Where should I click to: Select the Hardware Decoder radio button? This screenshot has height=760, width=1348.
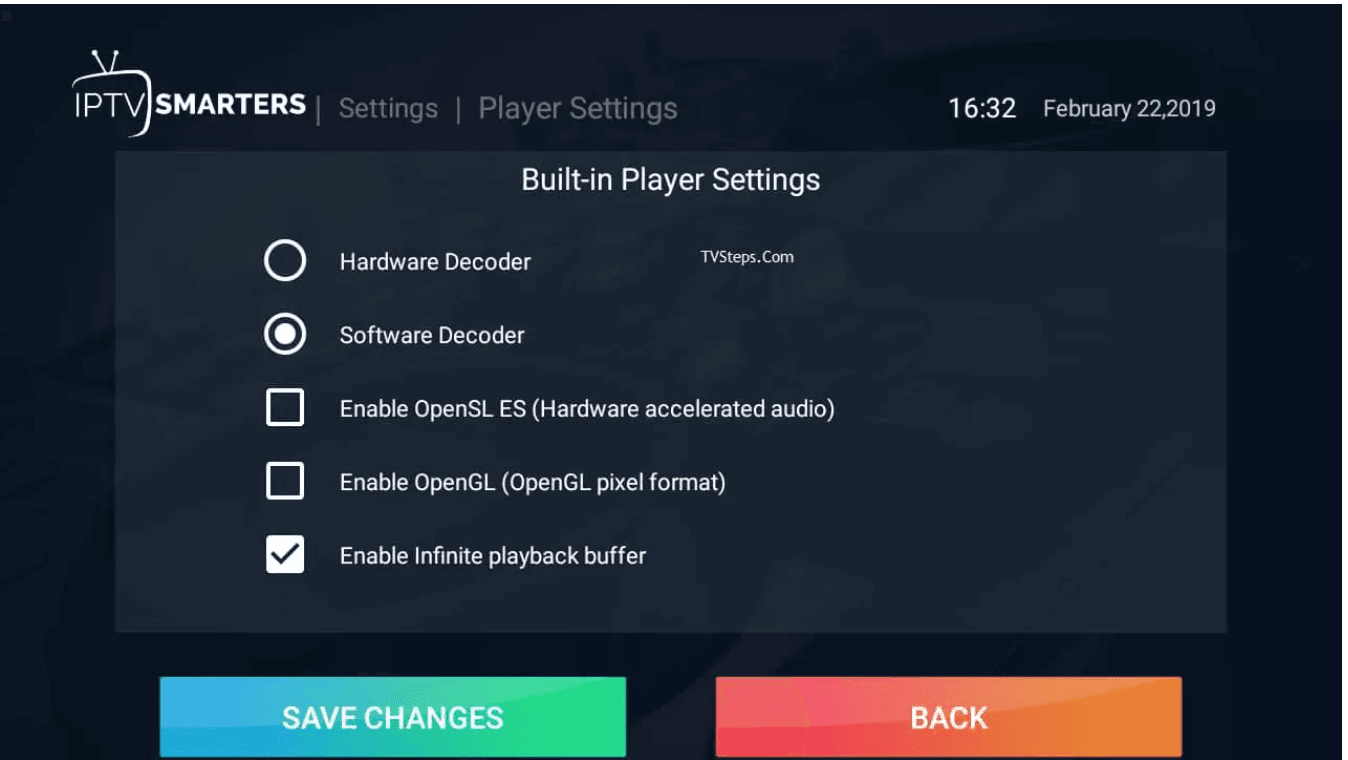[x=285, y=261]
